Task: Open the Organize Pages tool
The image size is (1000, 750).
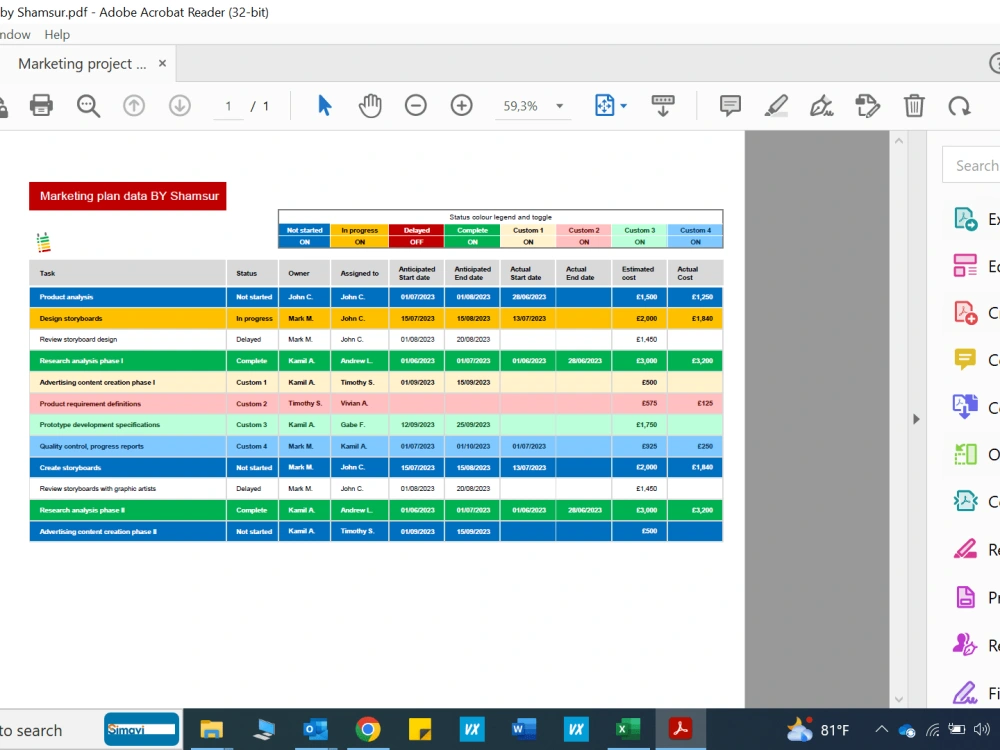Action: (x=965, y=453)
